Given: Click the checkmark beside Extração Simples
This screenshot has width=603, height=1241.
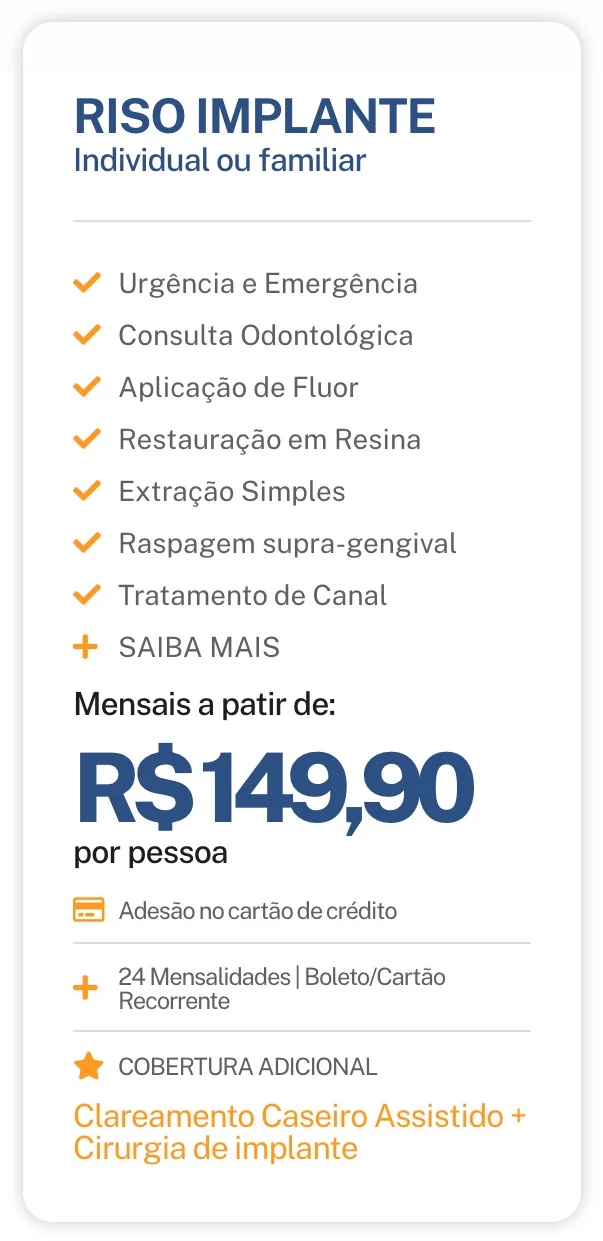Looking at the screenshot, I should click(x=88, y=491).
